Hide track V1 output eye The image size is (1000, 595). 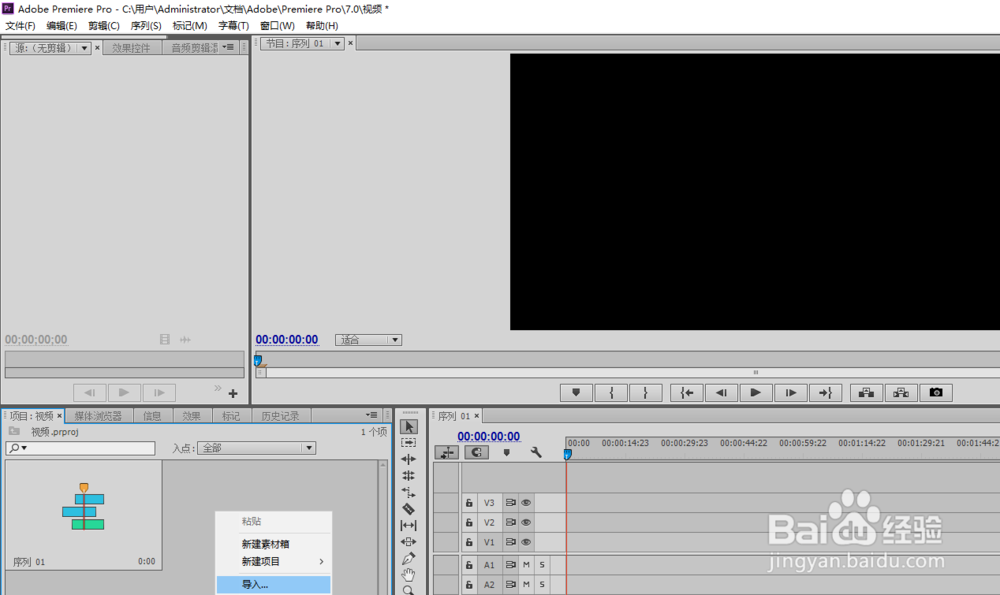tap(526, 542)
